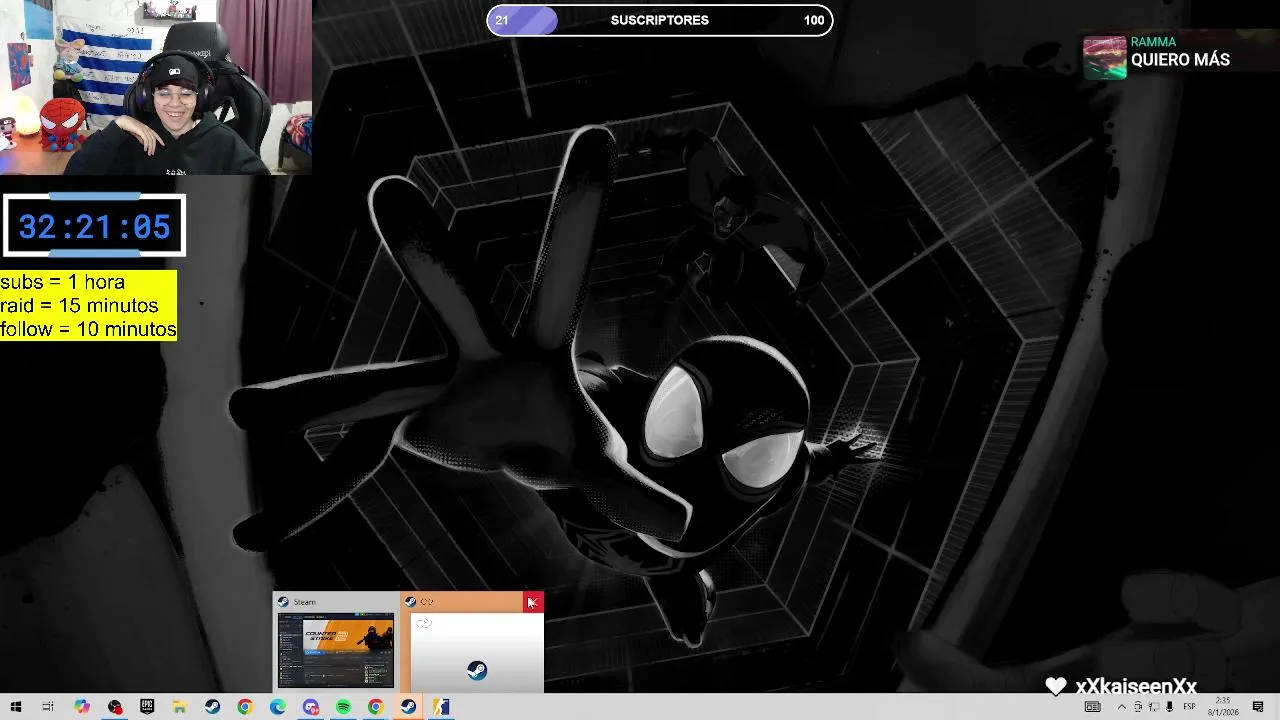The width and height of the screenshot is (1280, 720).
Task: Click the Suscriptores goal progress bar
Action: 660,20
